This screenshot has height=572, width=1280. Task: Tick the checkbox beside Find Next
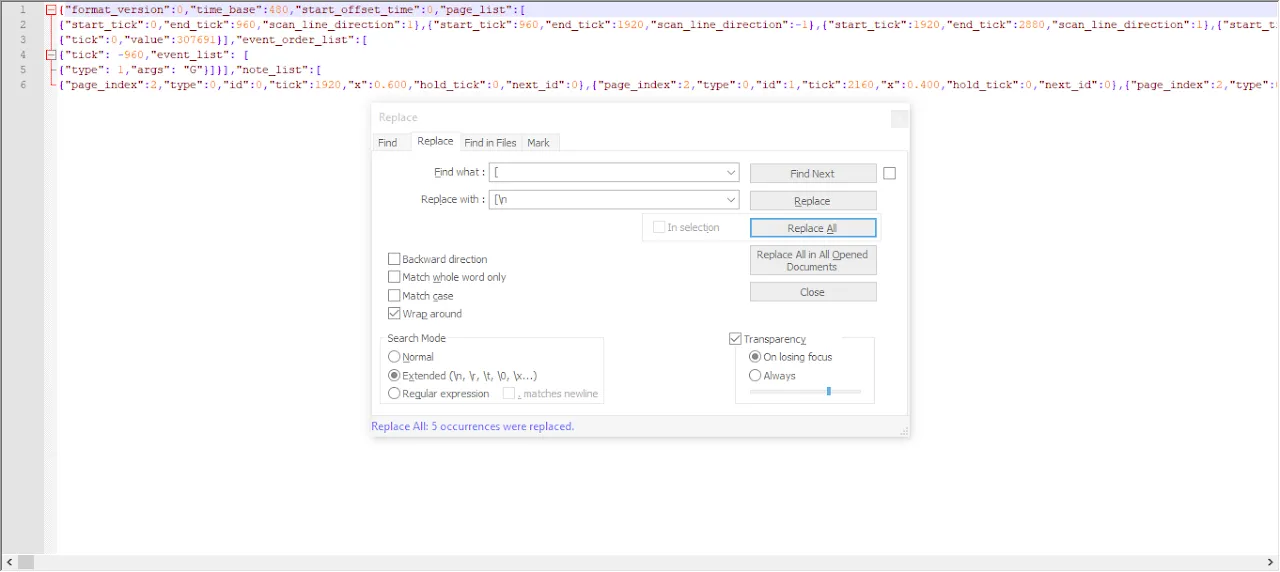[x=890, y=173]
